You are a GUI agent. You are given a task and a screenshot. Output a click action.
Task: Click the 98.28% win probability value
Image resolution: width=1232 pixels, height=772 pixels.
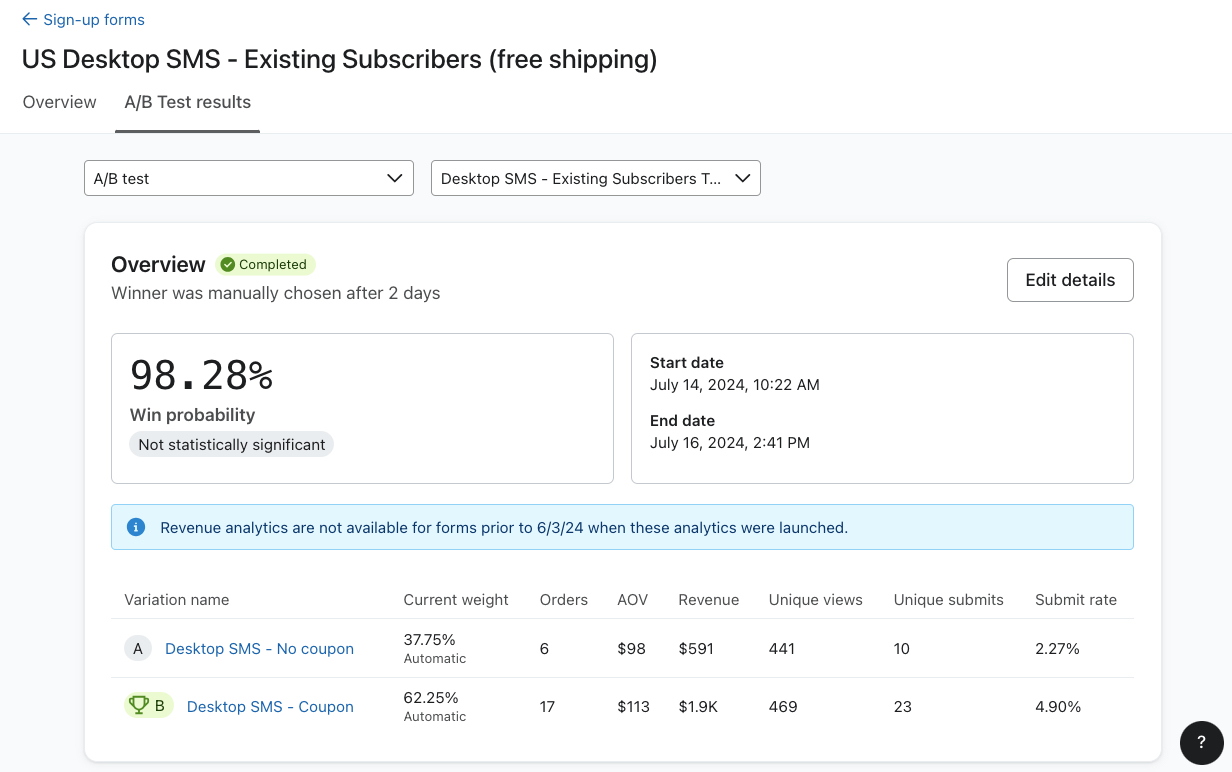point(201,375)
